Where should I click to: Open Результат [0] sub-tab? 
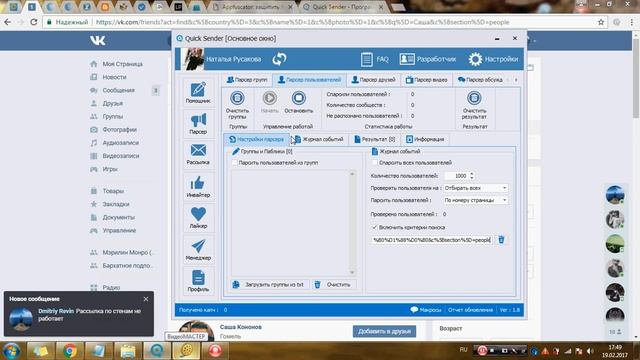point(375,139)
